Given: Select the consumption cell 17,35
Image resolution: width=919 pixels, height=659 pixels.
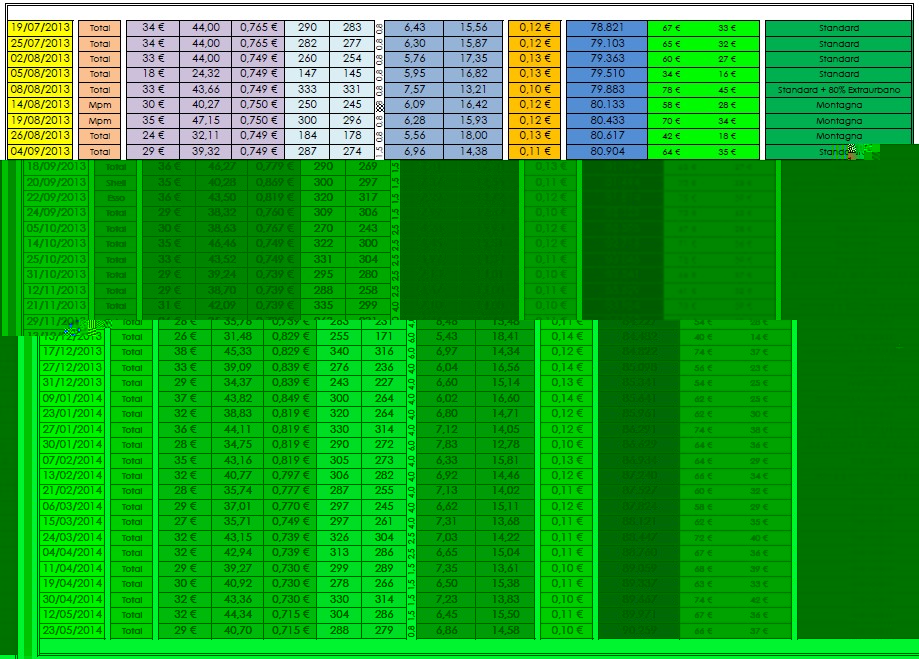Looking at the screenshot, I should (x=474, y=59).
